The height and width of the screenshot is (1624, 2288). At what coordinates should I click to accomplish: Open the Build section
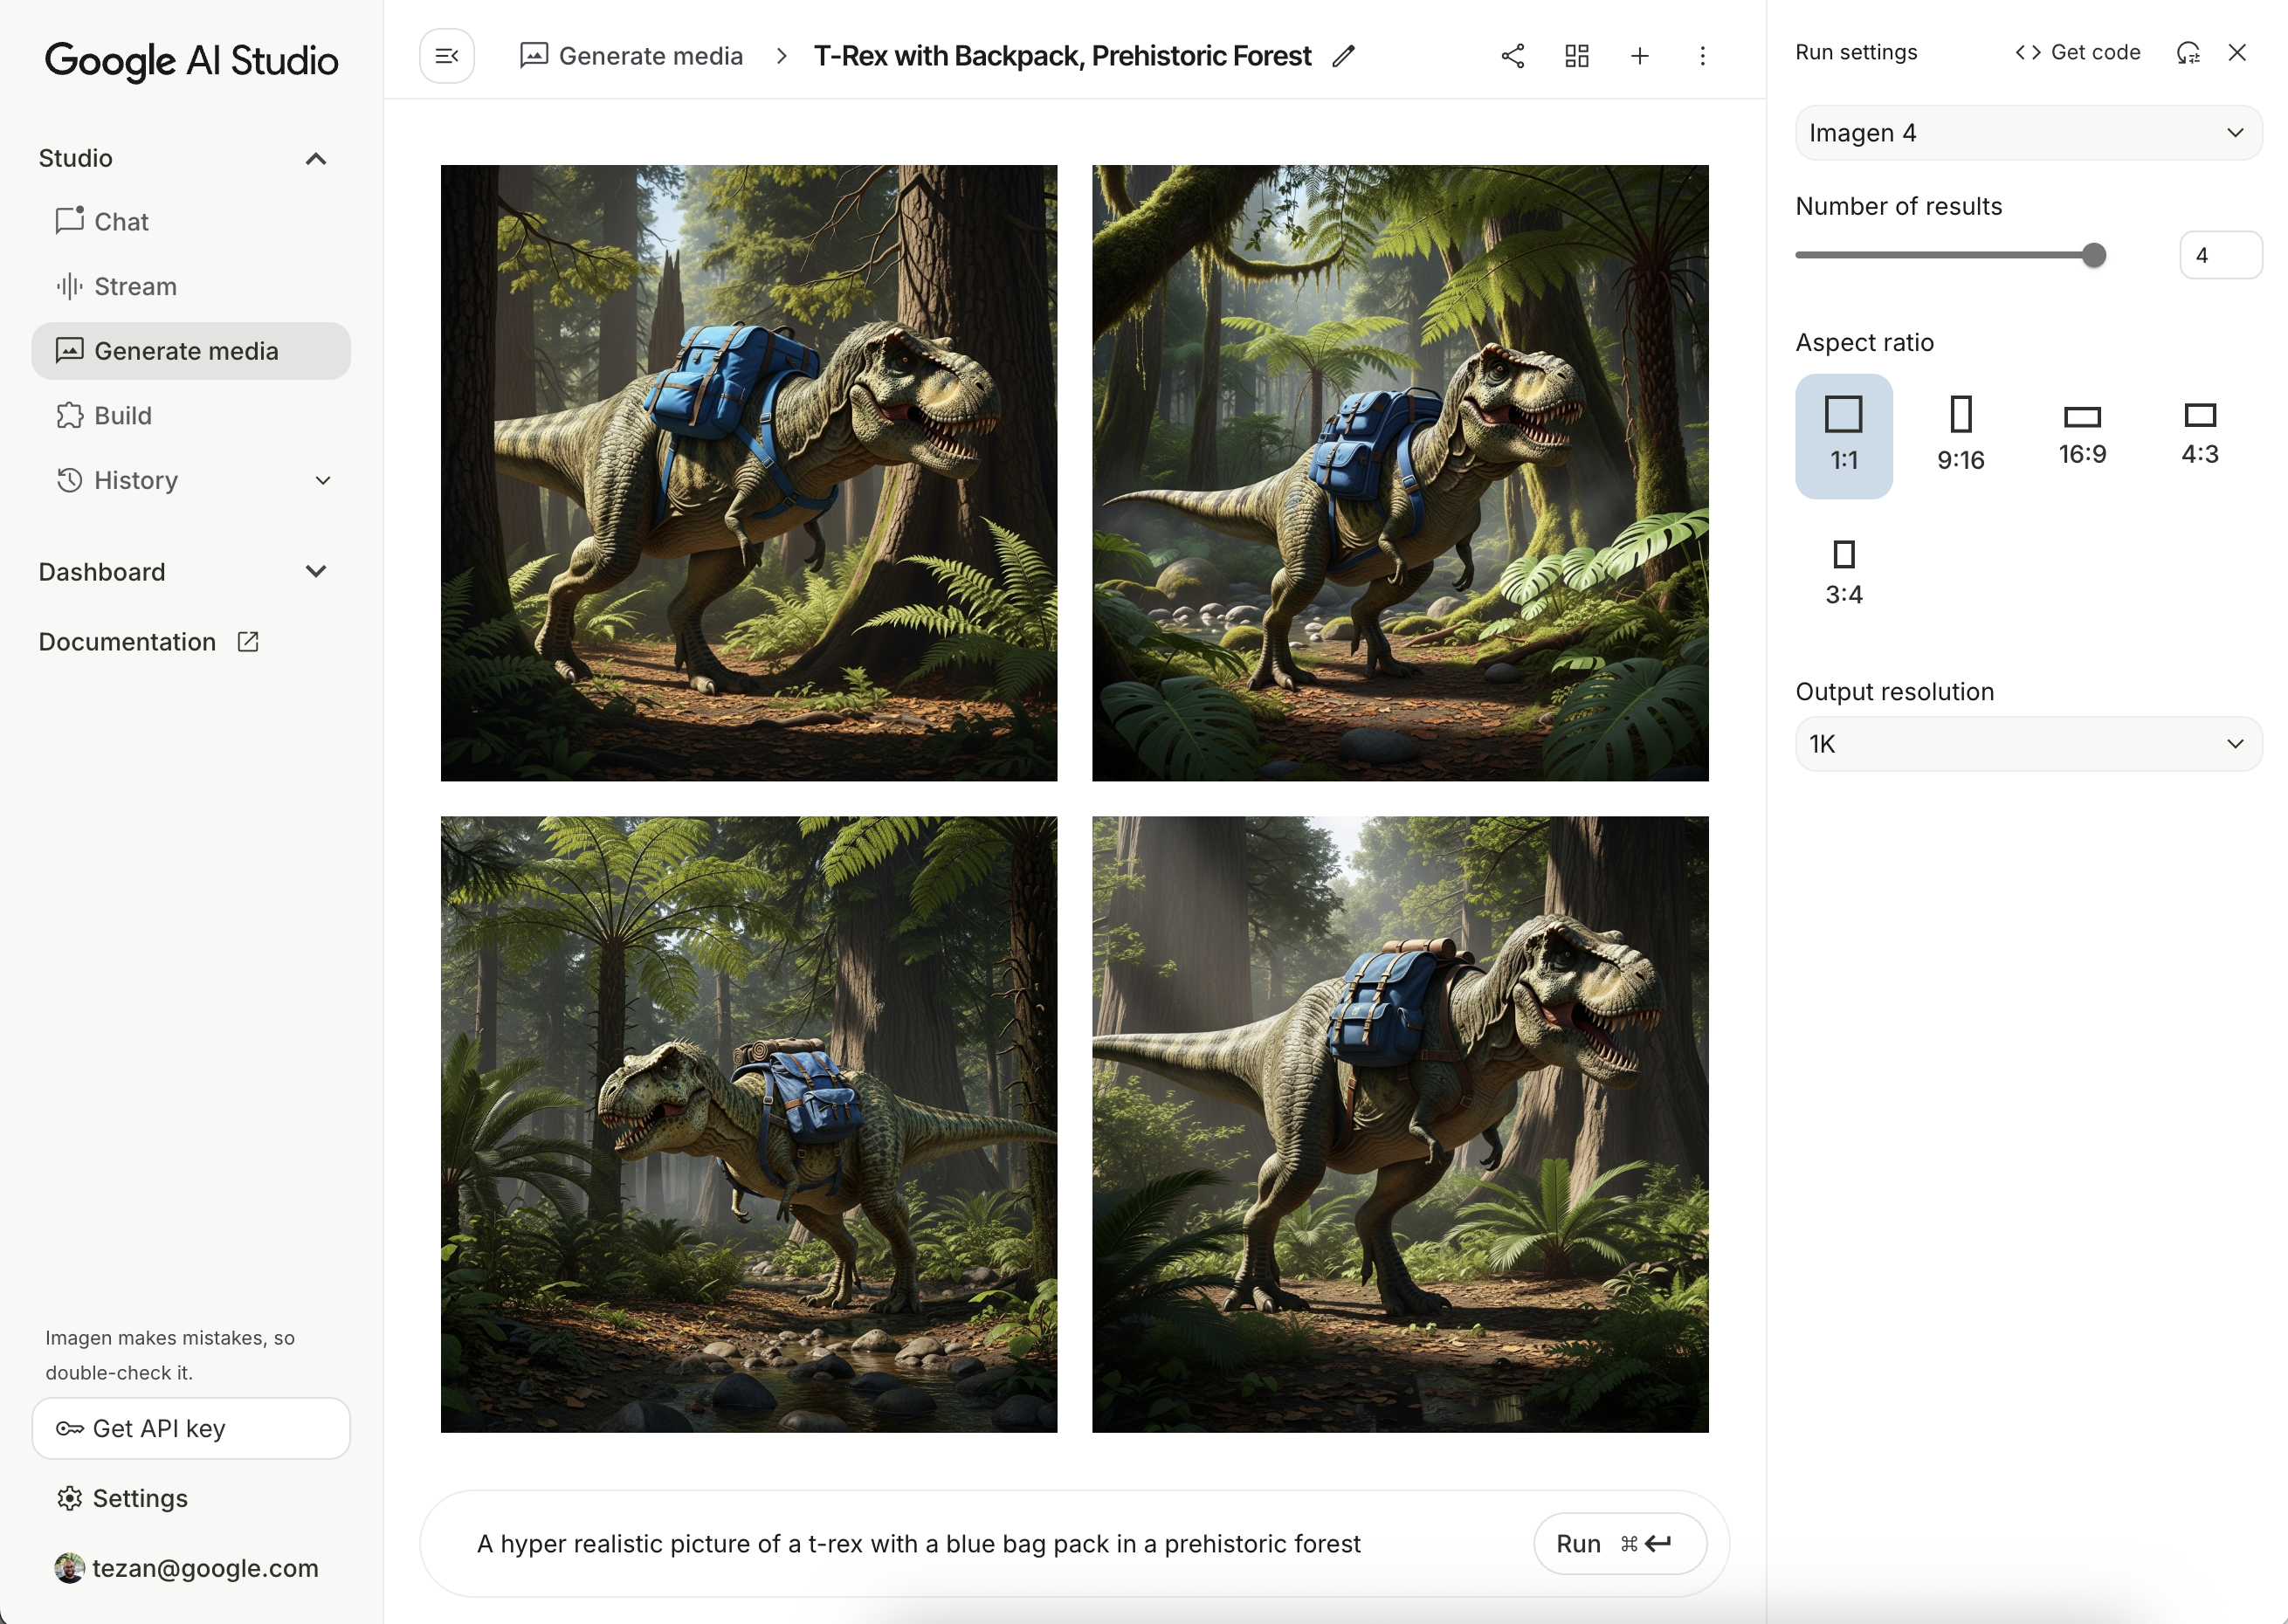click(x=122, y=415)
